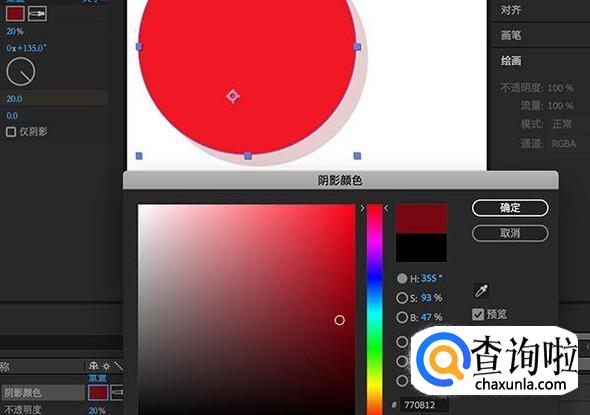This screenshot has width=590, height=415.
Task: Click the right-middle selection handle of the circle
Action: 357,47
